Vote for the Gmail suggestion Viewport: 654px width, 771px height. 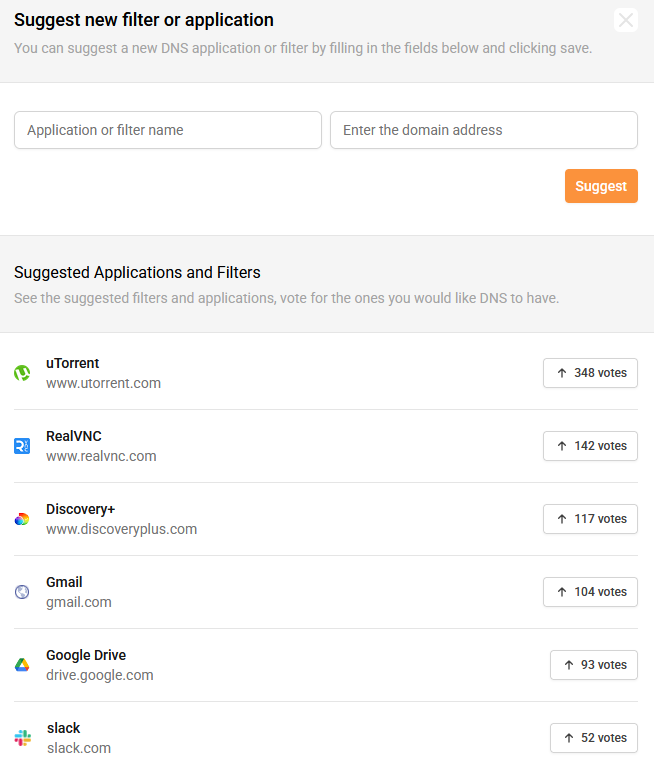coord(590,592)
